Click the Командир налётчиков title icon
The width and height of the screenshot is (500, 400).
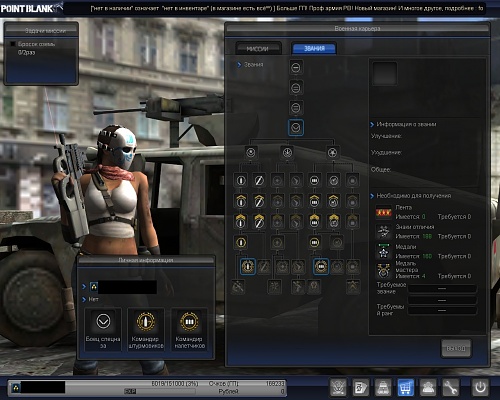coord(189,321)
